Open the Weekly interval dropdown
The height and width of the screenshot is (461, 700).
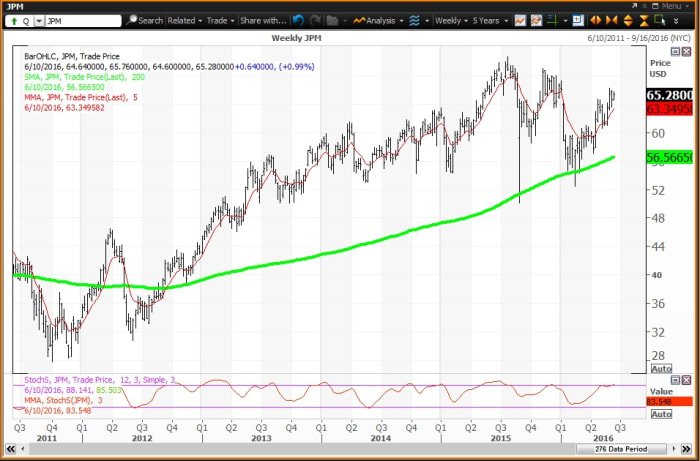tap(452, 20)
